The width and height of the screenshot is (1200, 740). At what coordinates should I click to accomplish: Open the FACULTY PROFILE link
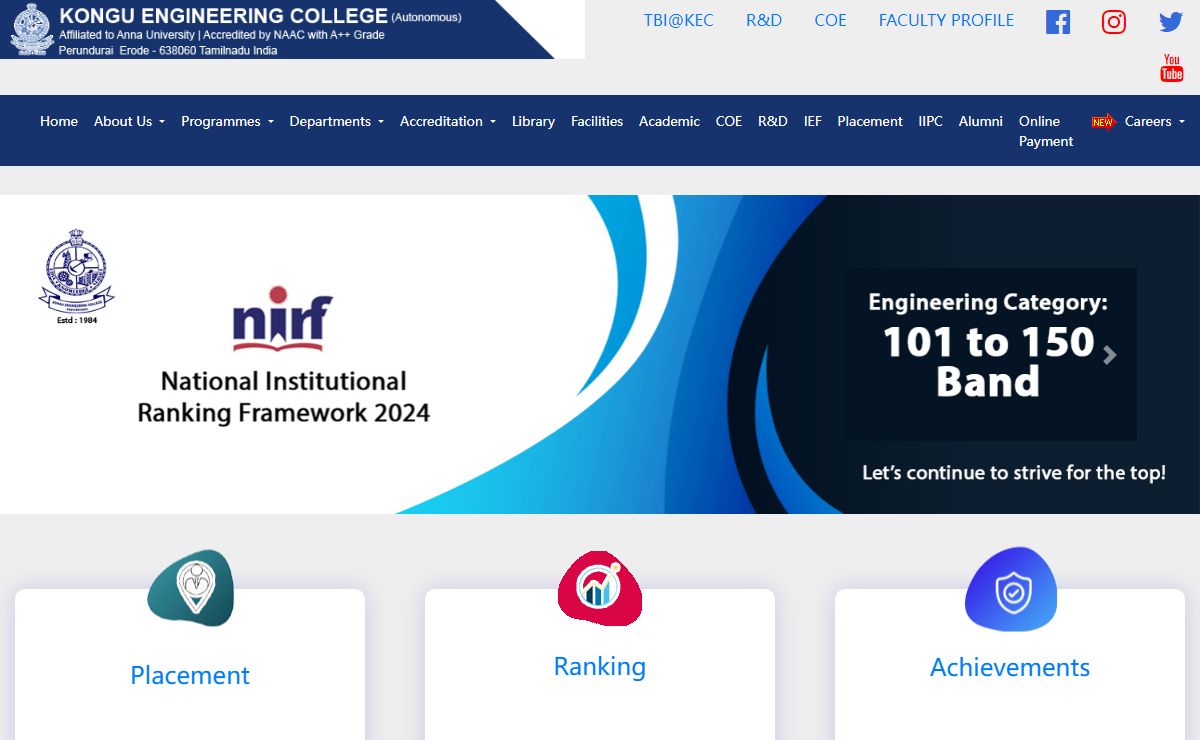coord(946,20)
